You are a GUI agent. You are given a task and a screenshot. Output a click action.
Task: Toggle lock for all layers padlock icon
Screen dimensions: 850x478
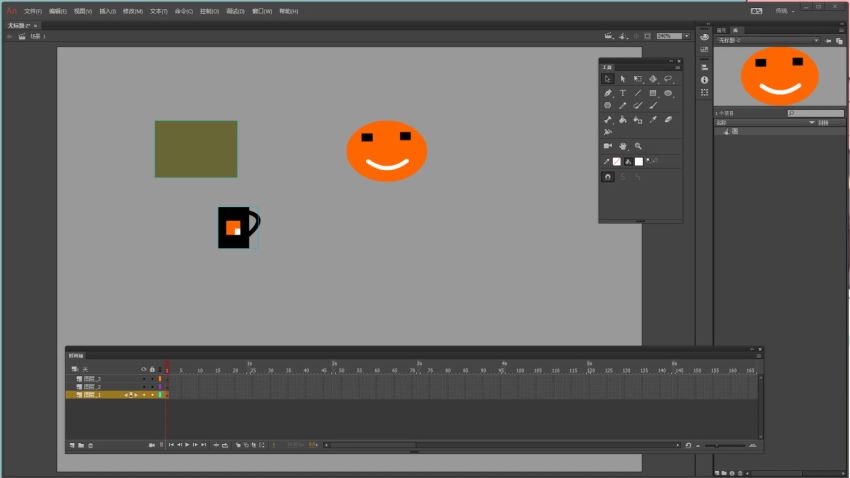(x=151, y=369)
